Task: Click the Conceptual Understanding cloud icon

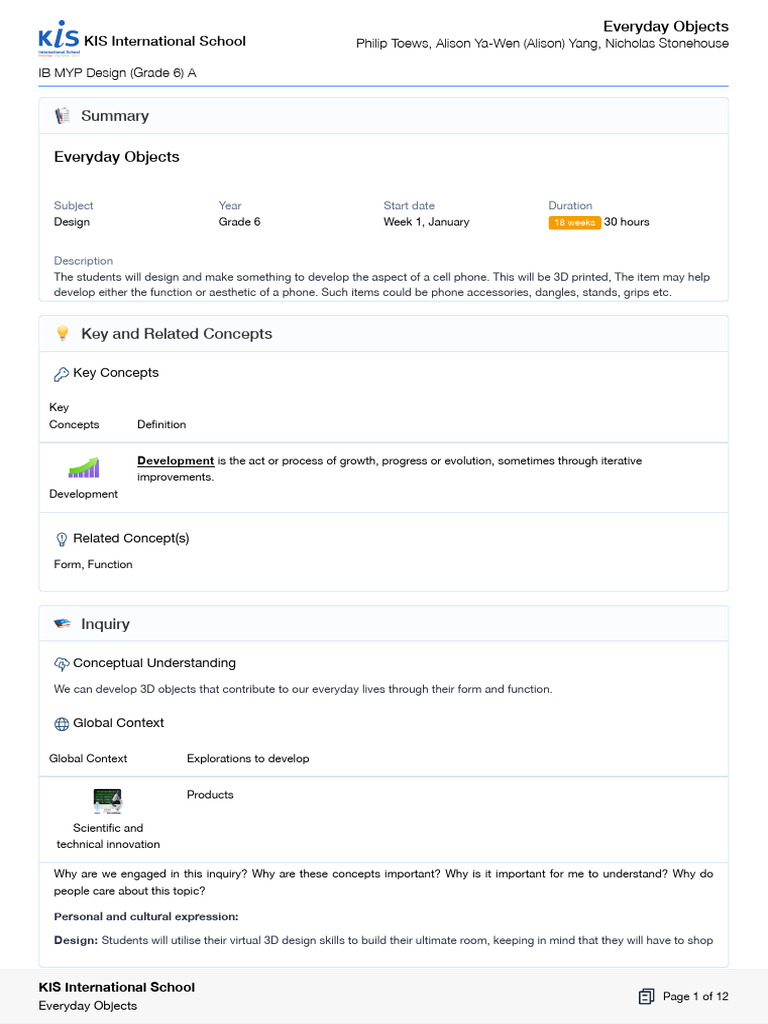Action: 61,664
